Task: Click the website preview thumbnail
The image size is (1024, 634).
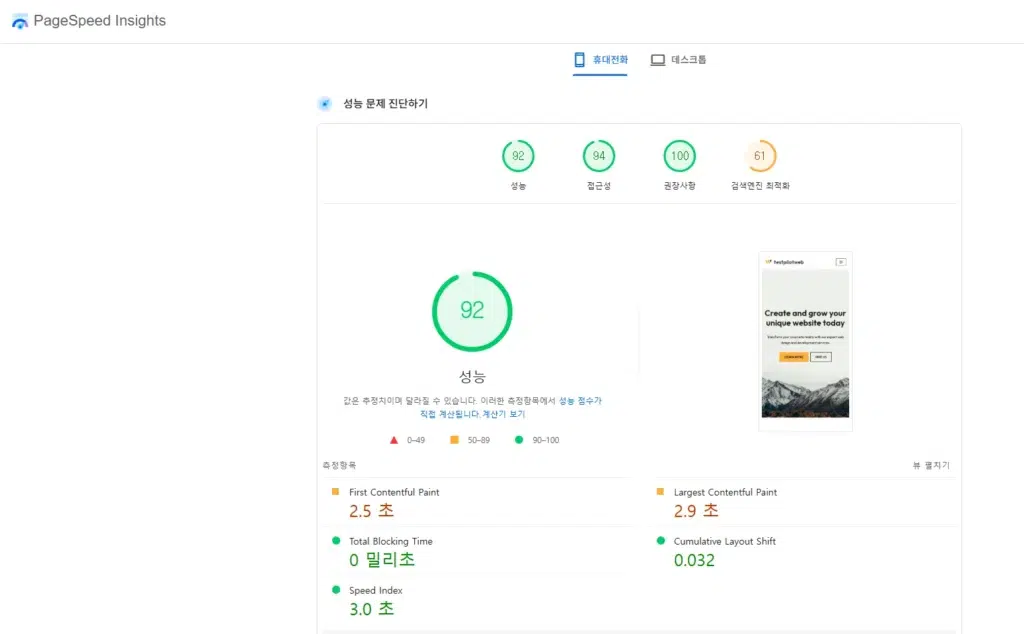Action: pos(805,338)
